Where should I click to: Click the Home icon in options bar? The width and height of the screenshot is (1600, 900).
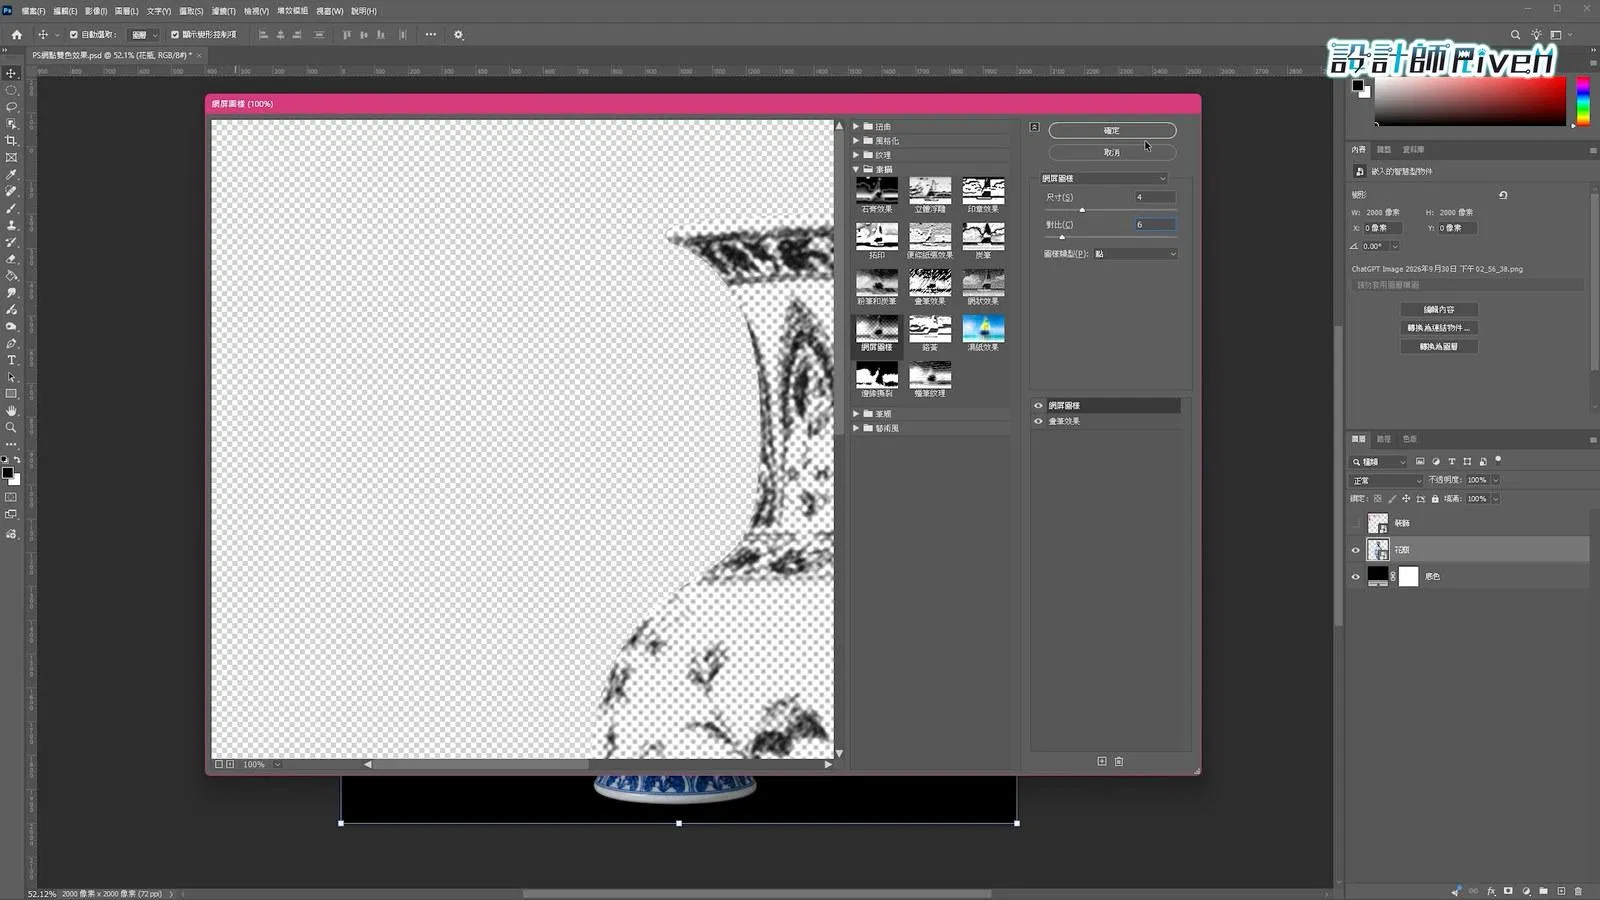click(x=16, y=35)
